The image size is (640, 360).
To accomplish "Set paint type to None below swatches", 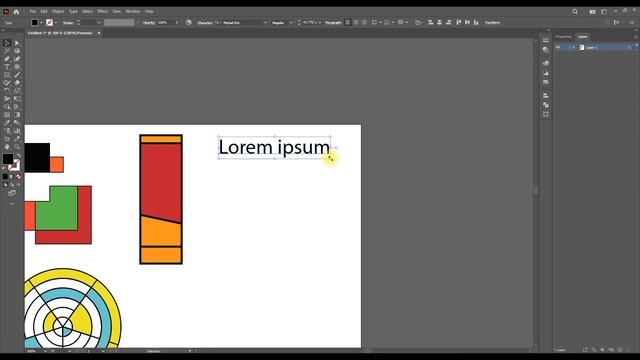I will [x=18, y=177].
